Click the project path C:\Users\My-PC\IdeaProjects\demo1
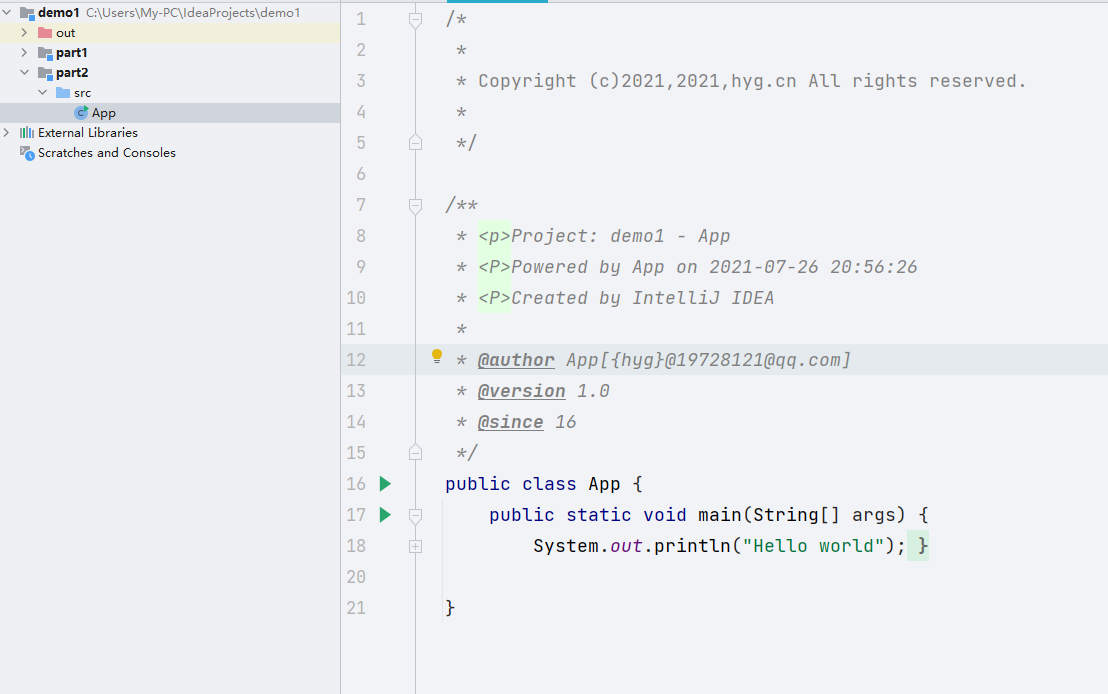Viewport: 1108px width, 694px height. [193, 13]
